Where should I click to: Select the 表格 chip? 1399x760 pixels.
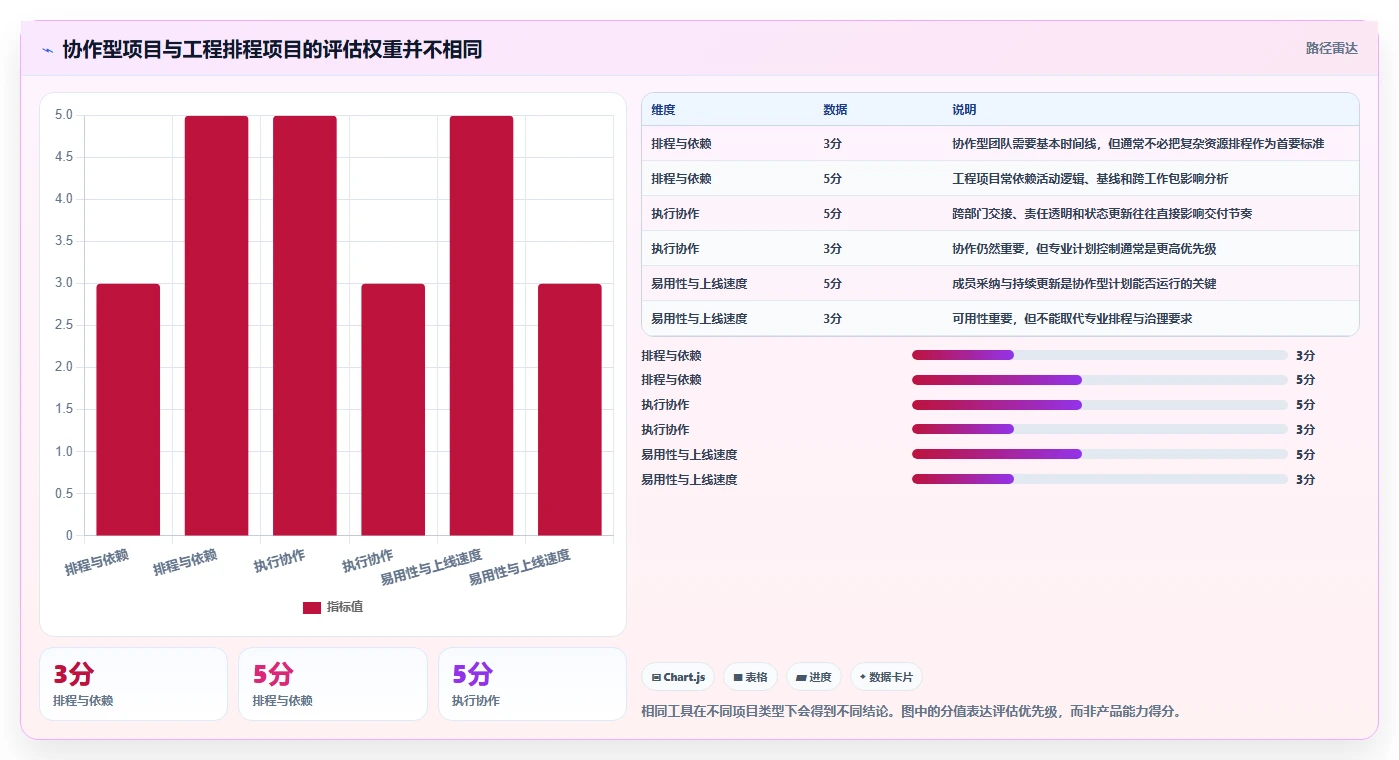(750, 677)
